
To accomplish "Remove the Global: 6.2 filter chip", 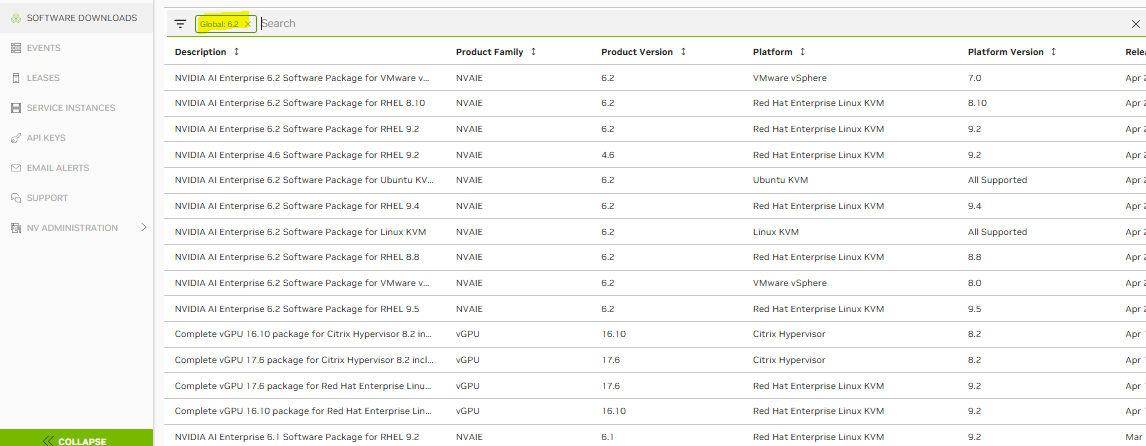I will (x=248, y=24).
